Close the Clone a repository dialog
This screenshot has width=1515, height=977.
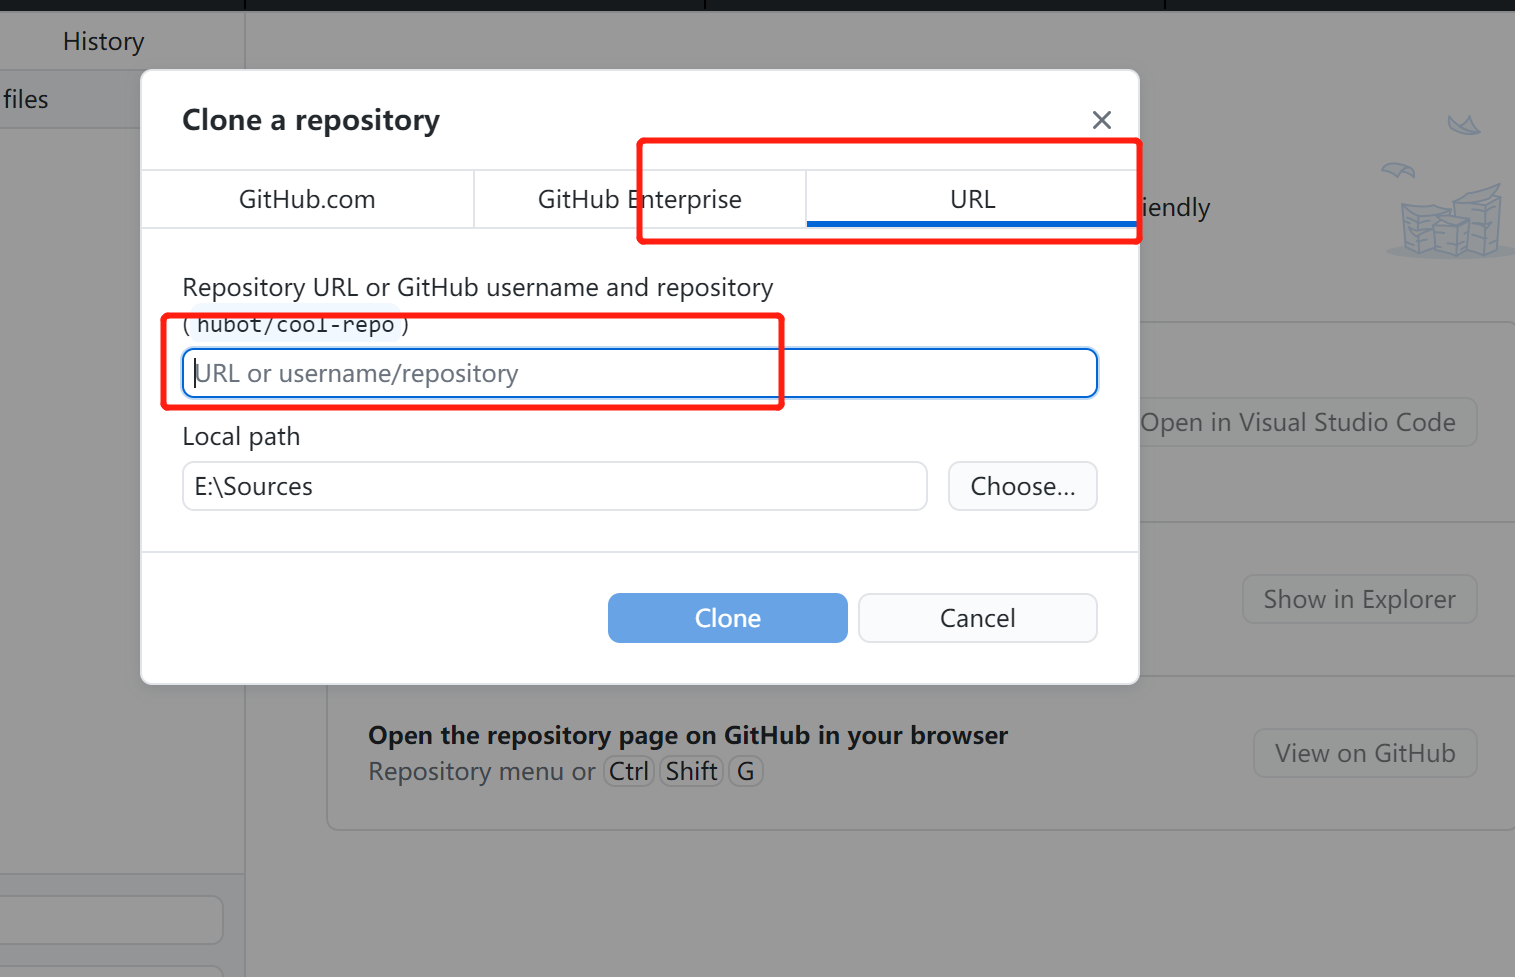click(x=1101, y=119)
